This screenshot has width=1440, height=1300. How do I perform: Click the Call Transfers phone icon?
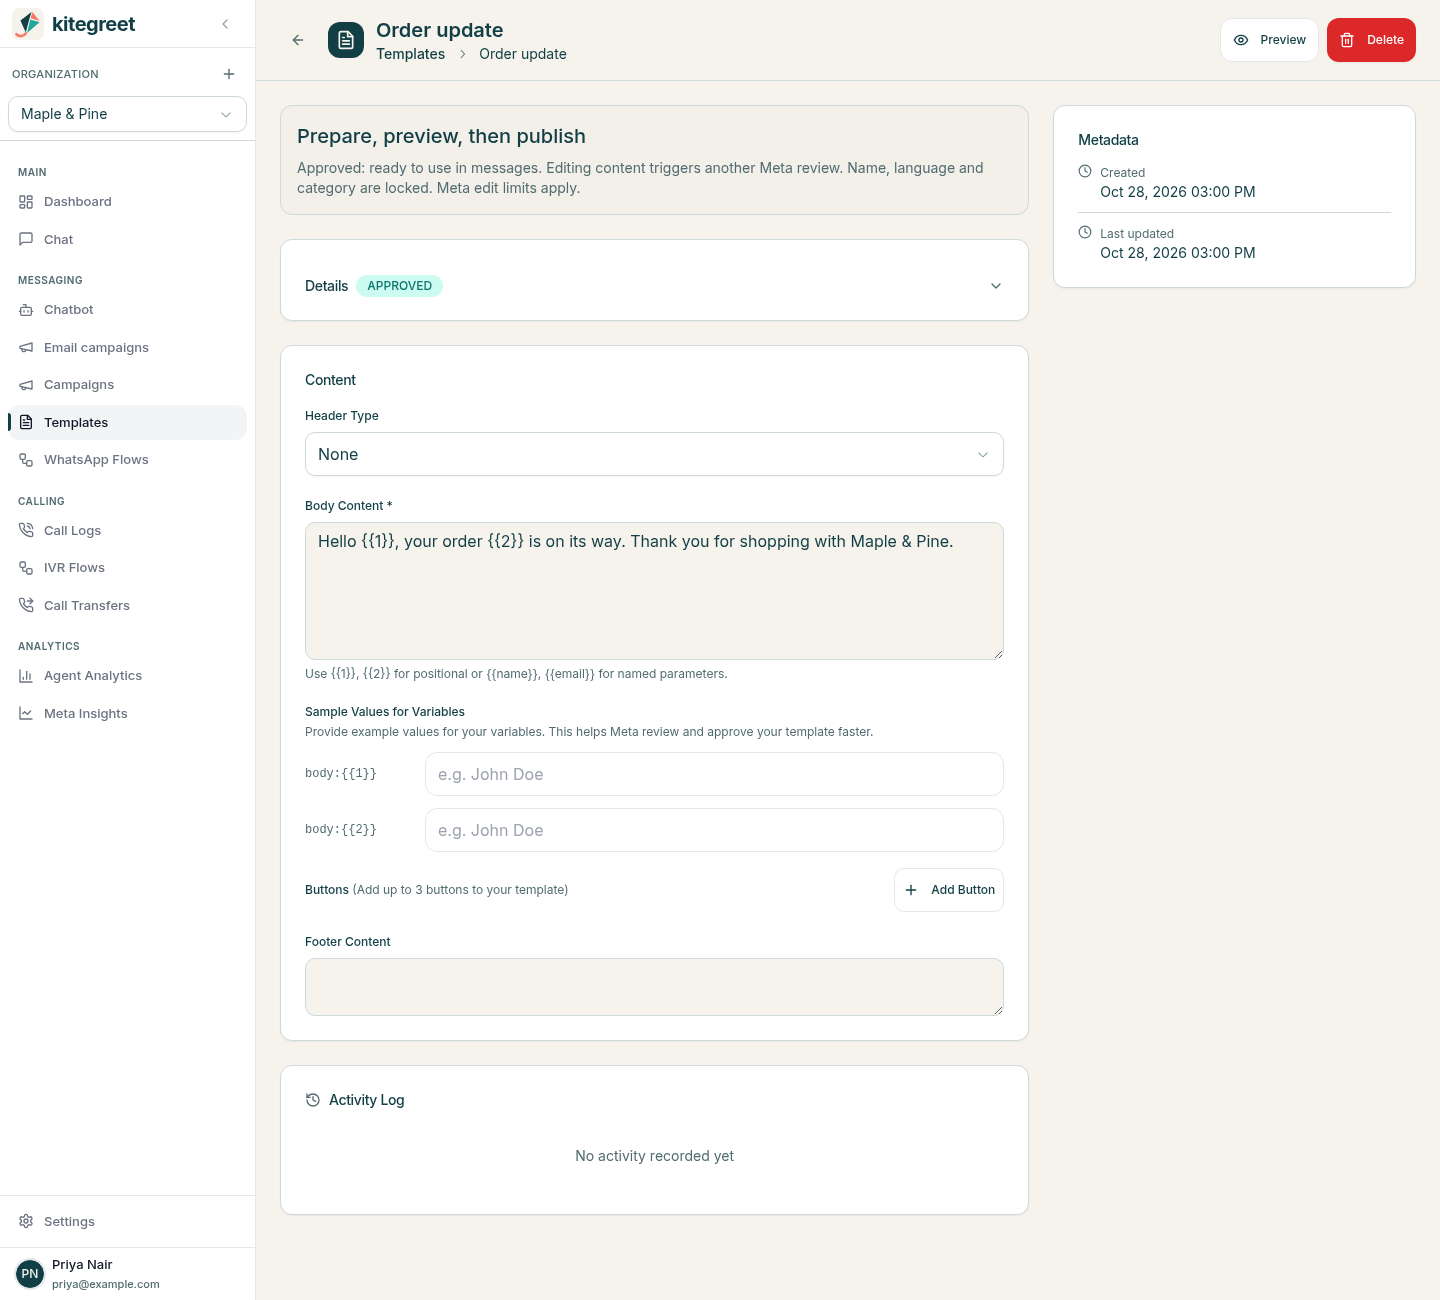click(x=26, y=606)
